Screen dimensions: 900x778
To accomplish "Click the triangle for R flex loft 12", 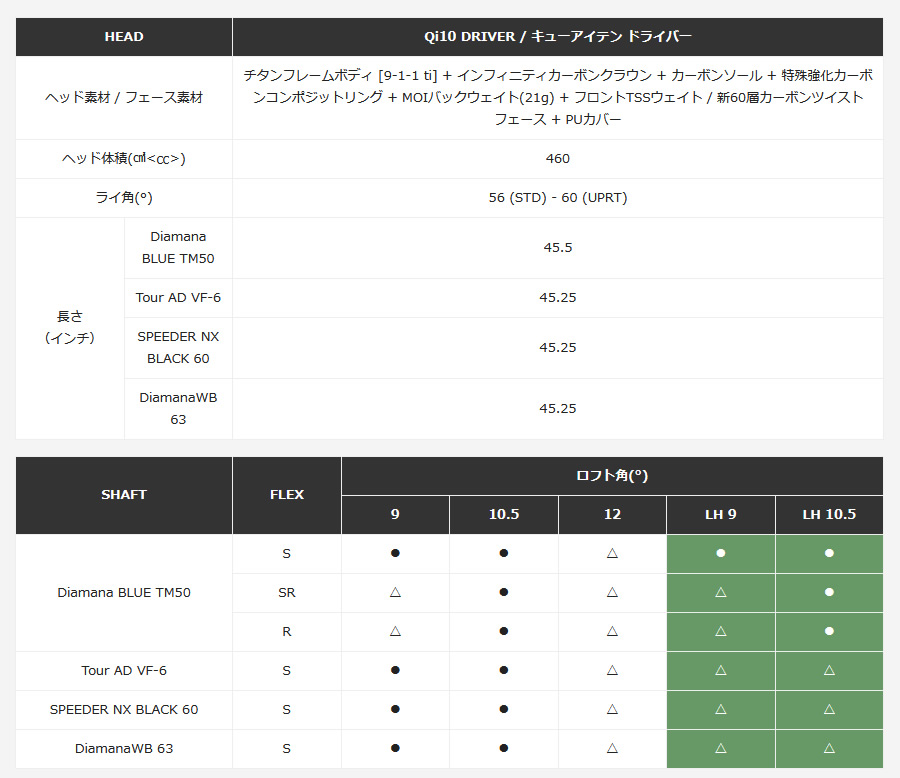I will [612, 632].
